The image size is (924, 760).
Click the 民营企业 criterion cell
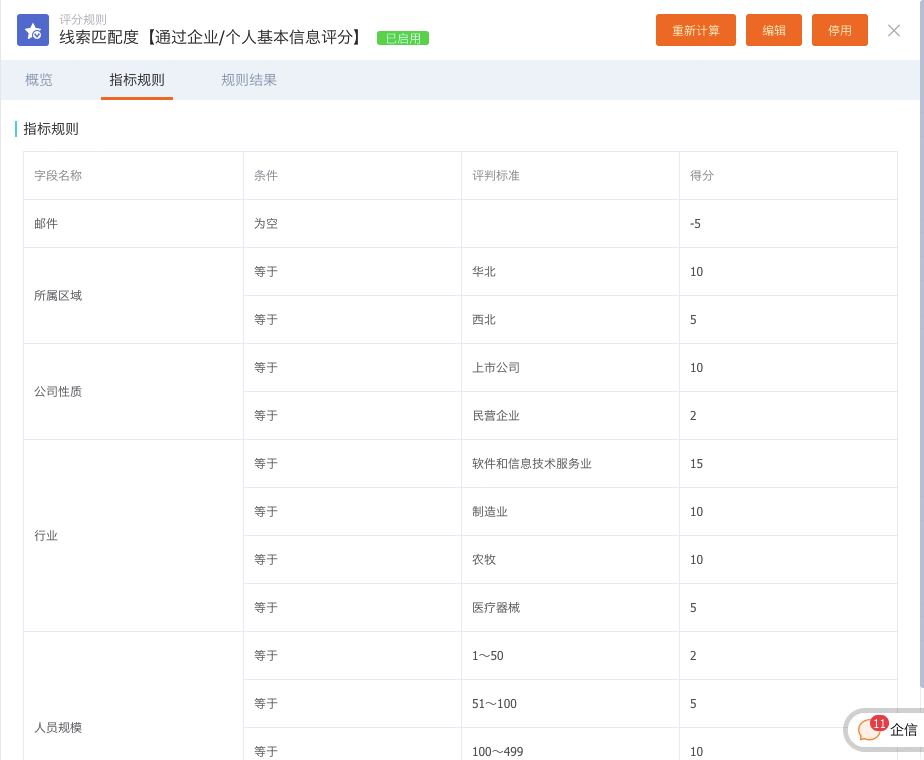[570, 415]
